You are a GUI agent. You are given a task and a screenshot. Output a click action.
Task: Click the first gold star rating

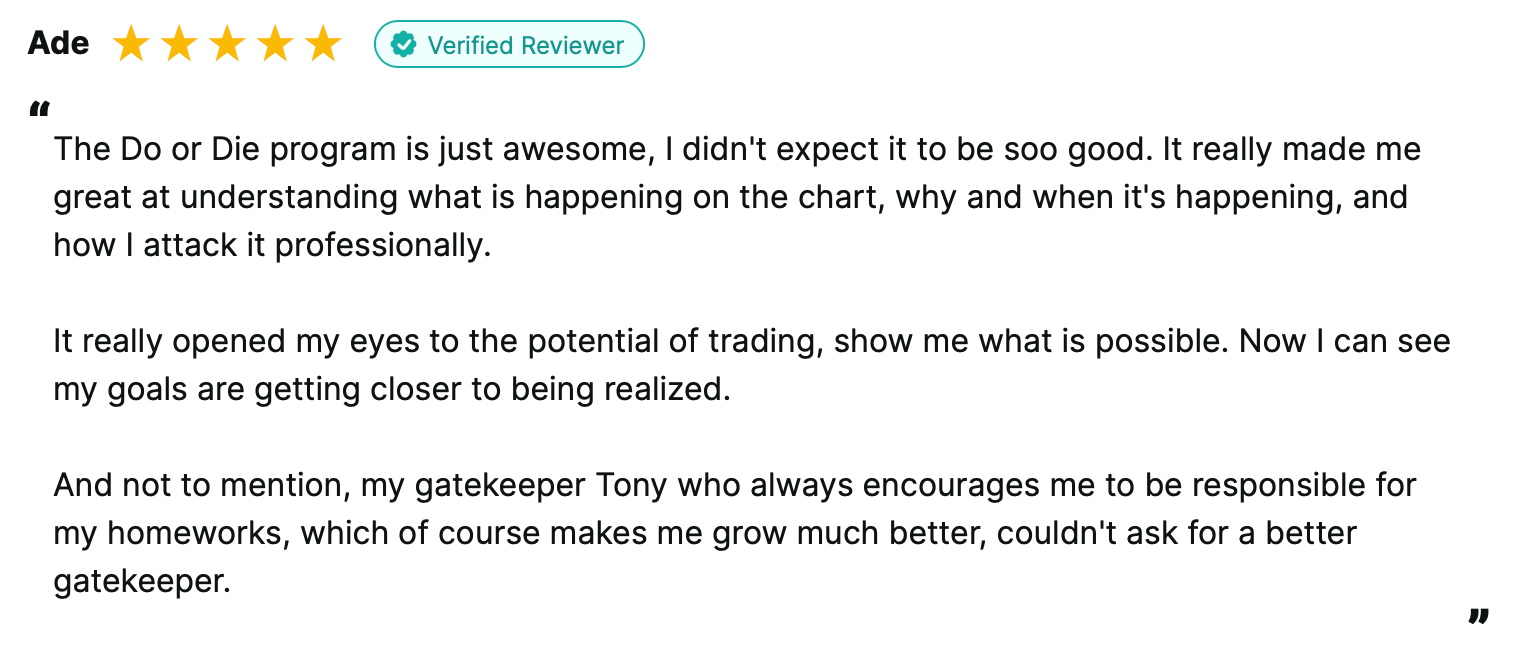pos(130,45)
